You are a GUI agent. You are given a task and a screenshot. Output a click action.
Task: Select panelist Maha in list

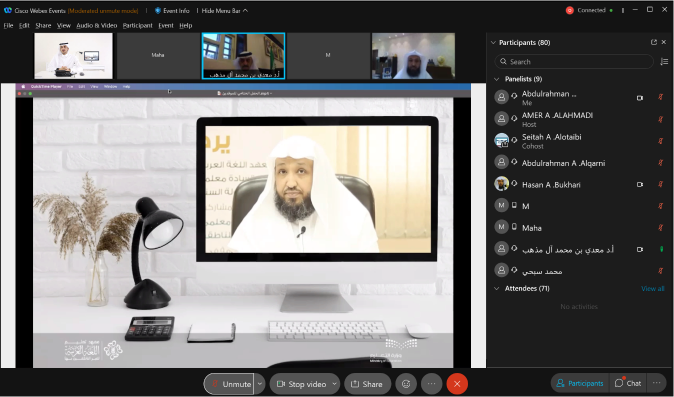(x=580, y=228)
